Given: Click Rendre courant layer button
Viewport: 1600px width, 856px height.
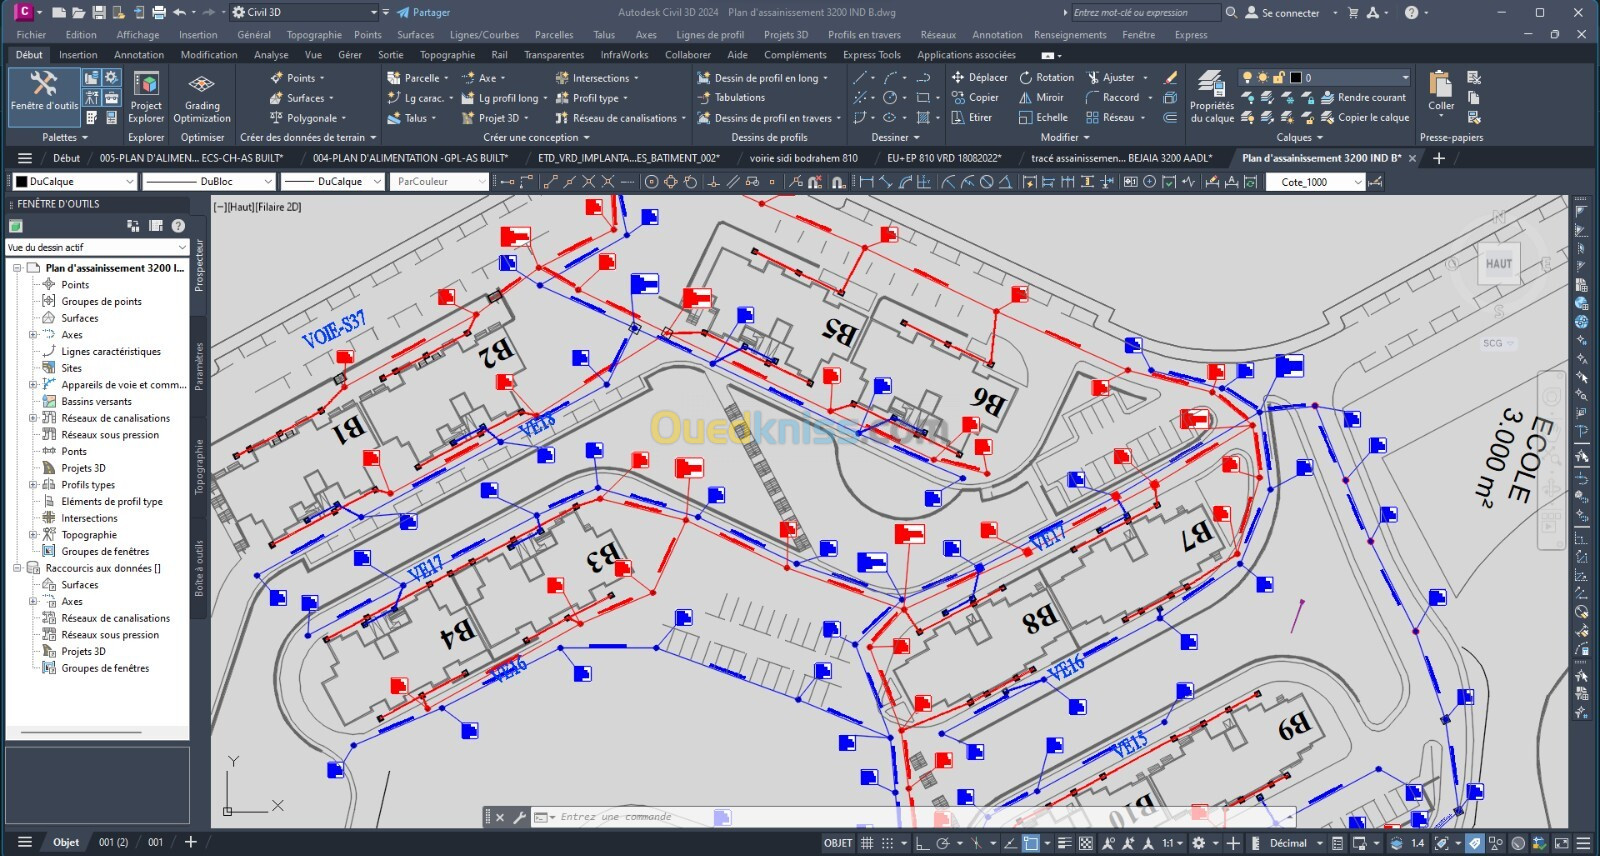Looking at the screenshot, I should [x=1363, y=97].
